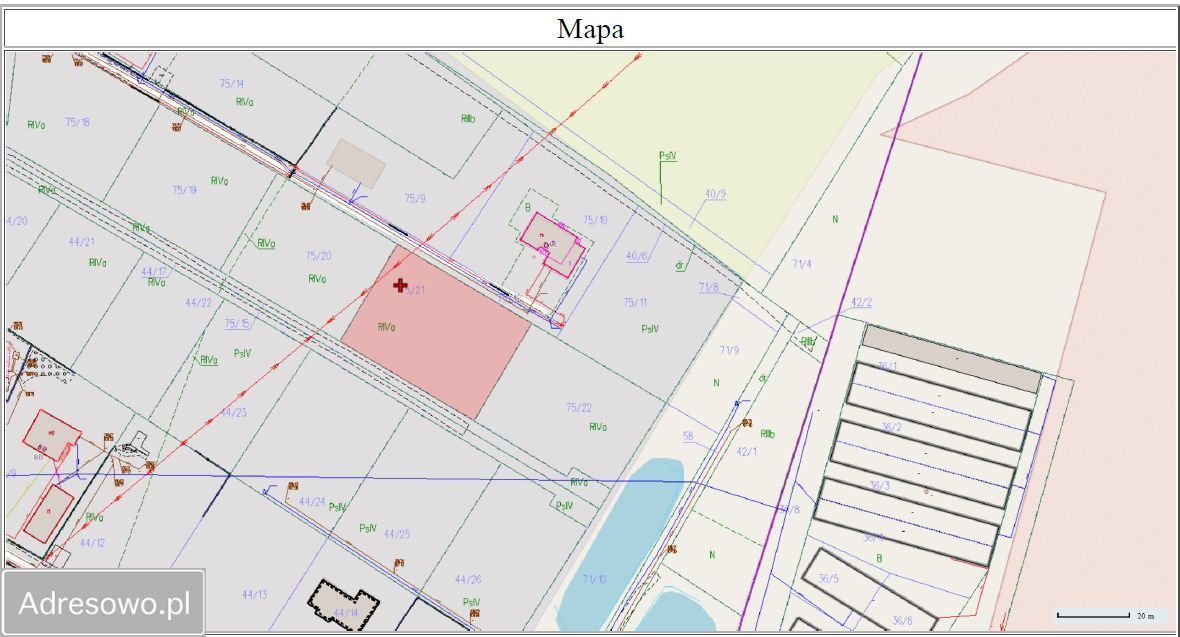Click underlined parcel label 40/6
Screen dimensions: 1180x637
(x=637, y=256)
